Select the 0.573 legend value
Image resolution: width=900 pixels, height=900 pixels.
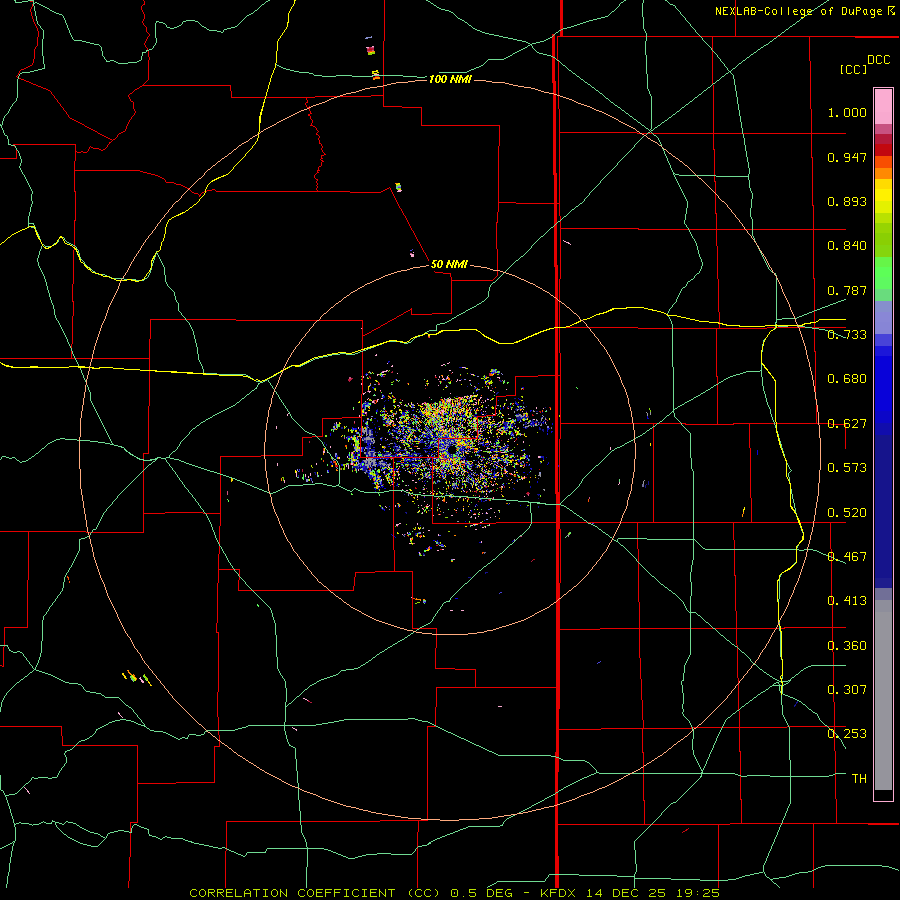847,468
